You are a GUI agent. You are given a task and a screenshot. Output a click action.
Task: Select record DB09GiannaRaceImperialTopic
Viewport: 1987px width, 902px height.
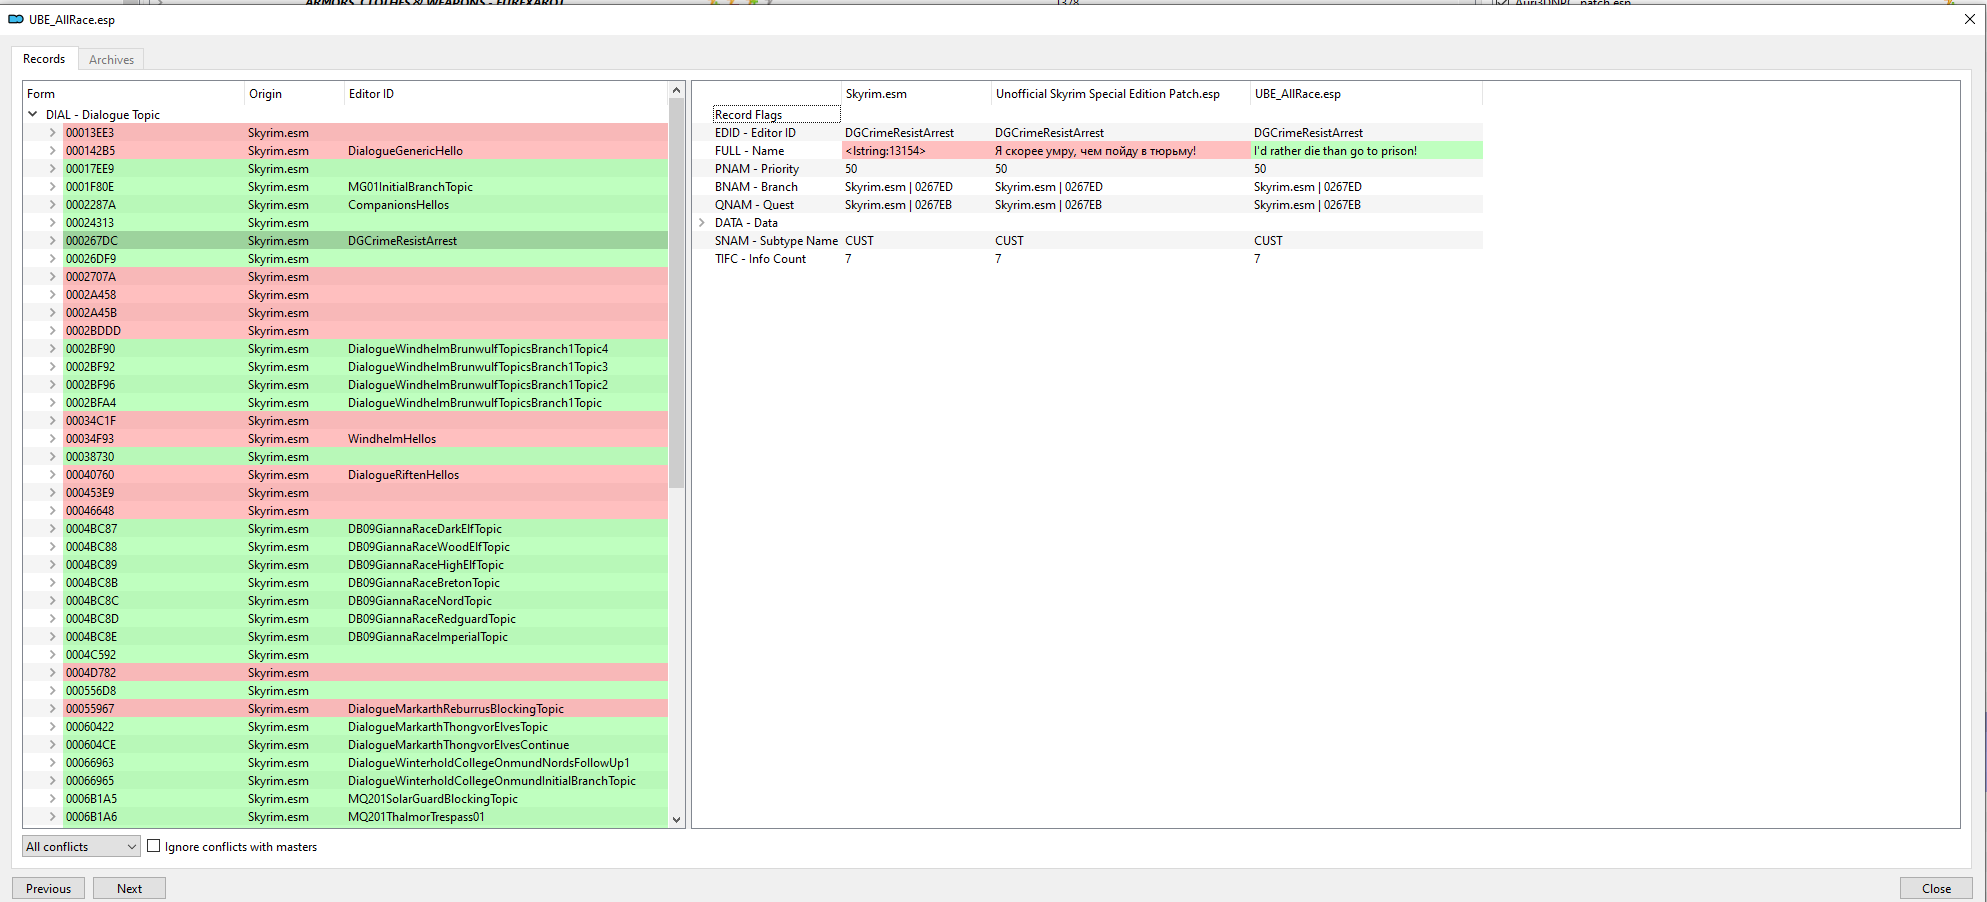(365, 637)
